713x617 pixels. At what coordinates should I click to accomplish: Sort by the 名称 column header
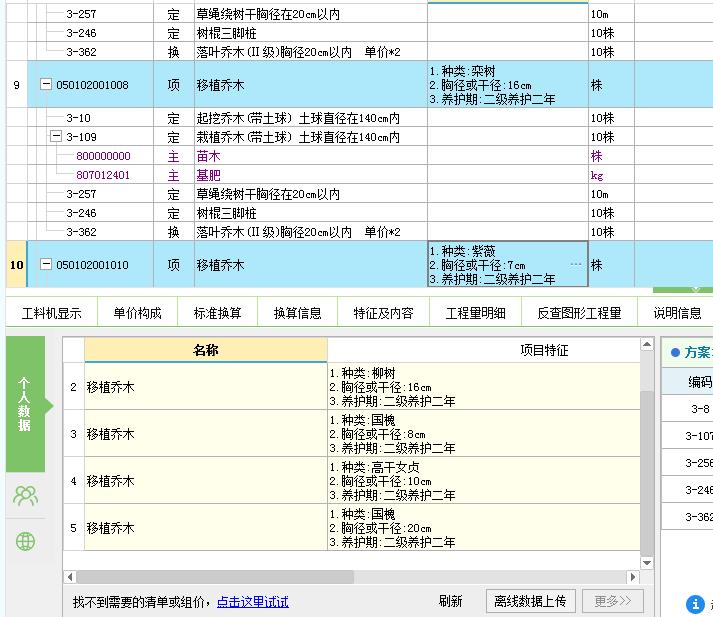pyautogui.click(x=206, y=350)
